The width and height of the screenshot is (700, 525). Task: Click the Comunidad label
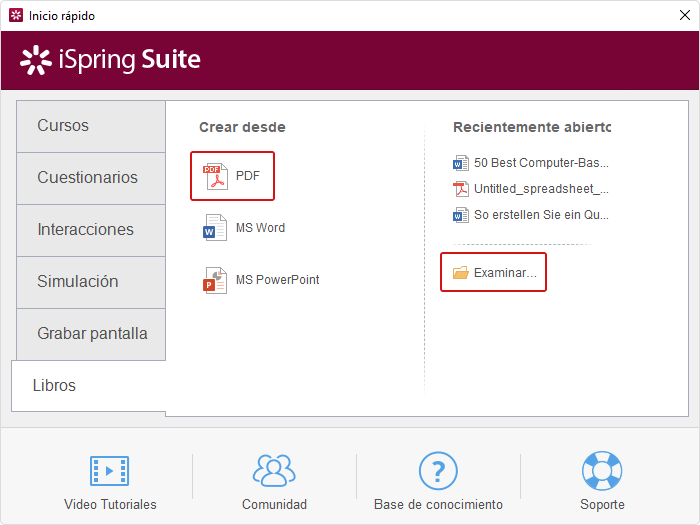[x=274, y=504]
